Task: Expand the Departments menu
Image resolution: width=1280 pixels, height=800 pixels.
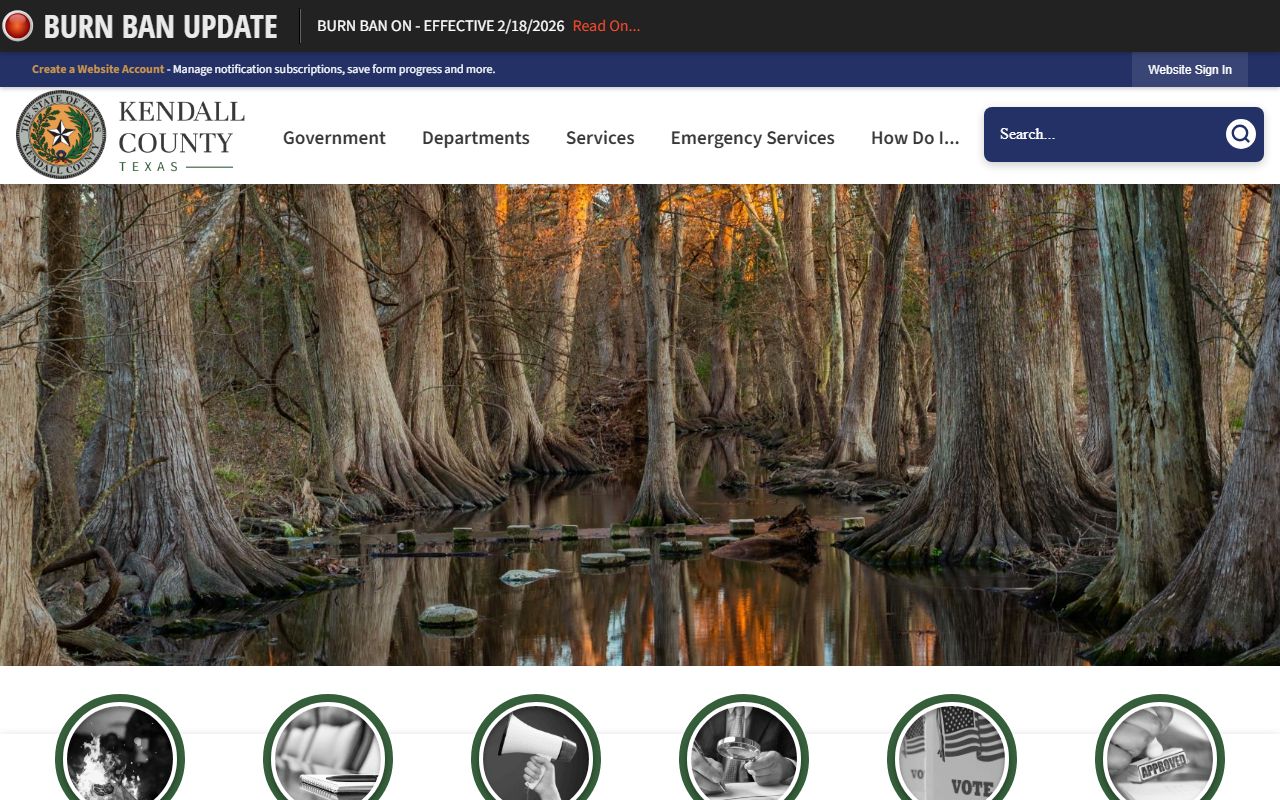Action: [476, 138]
